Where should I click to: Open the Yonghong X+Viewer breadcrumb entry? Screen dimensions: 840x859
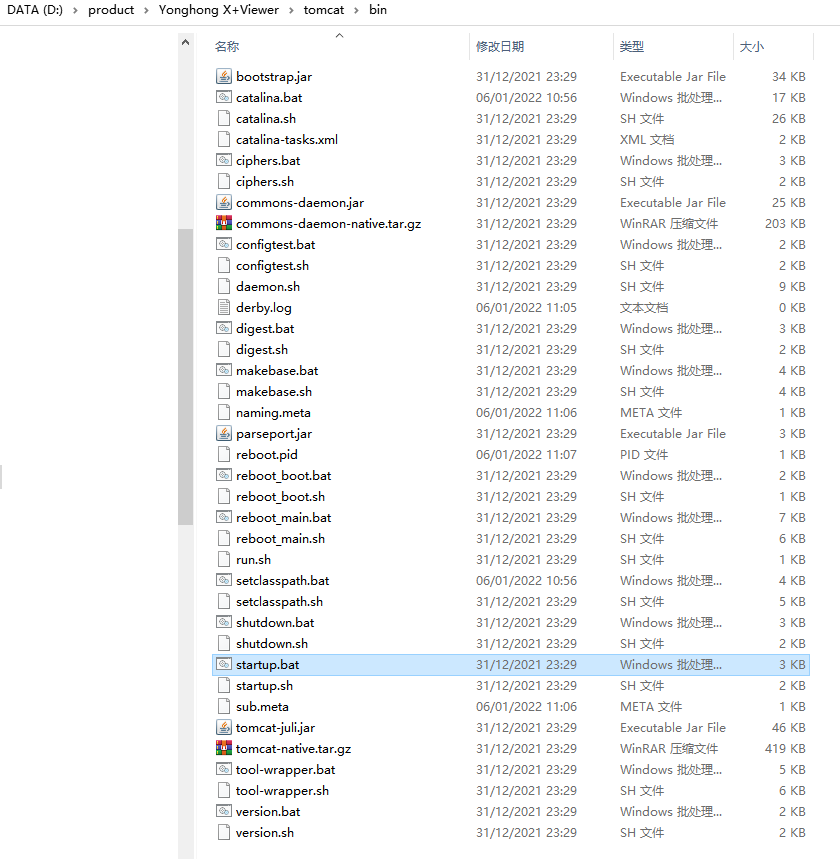[219, 10]
